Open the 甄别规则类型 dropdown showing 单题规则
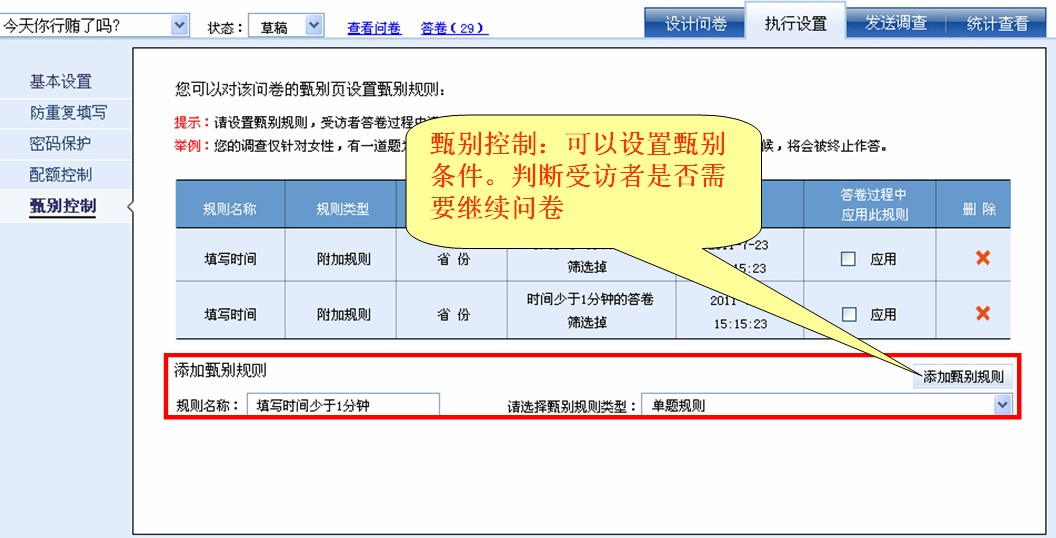The image size is (1056, 538). point(1002,405)
